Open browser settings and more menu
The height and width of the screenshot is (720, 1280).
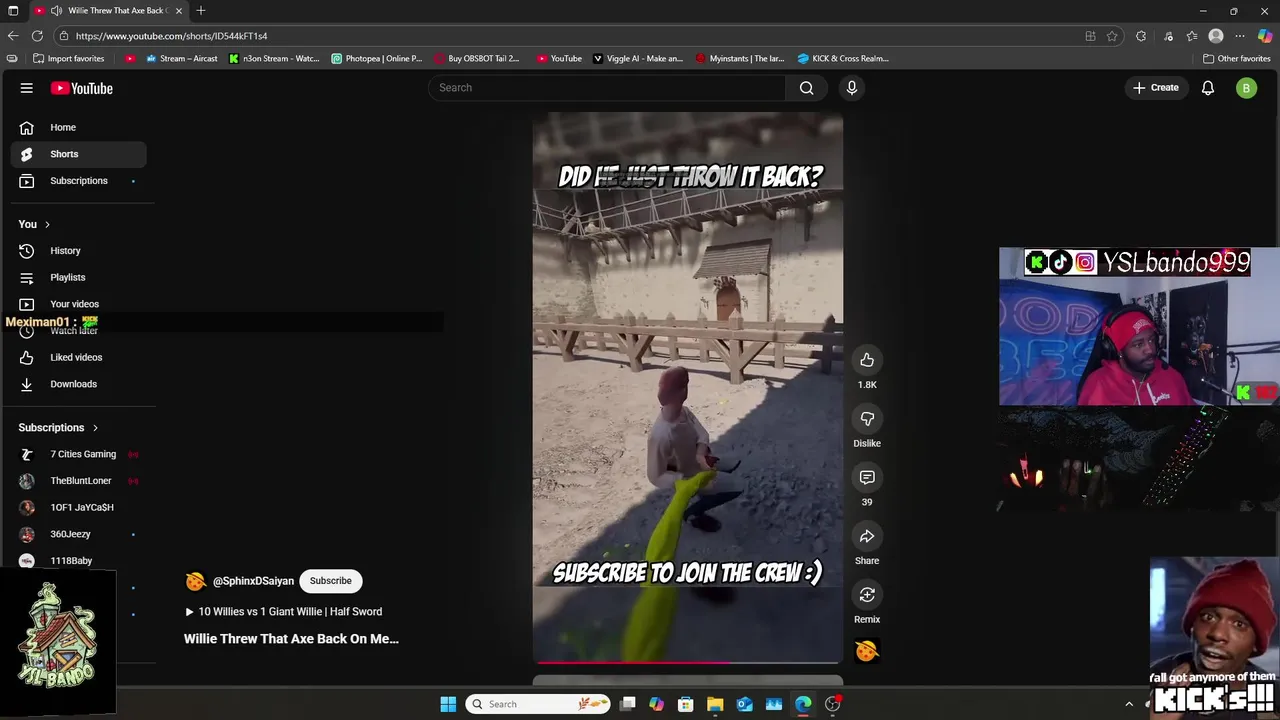pos(1240,36)
